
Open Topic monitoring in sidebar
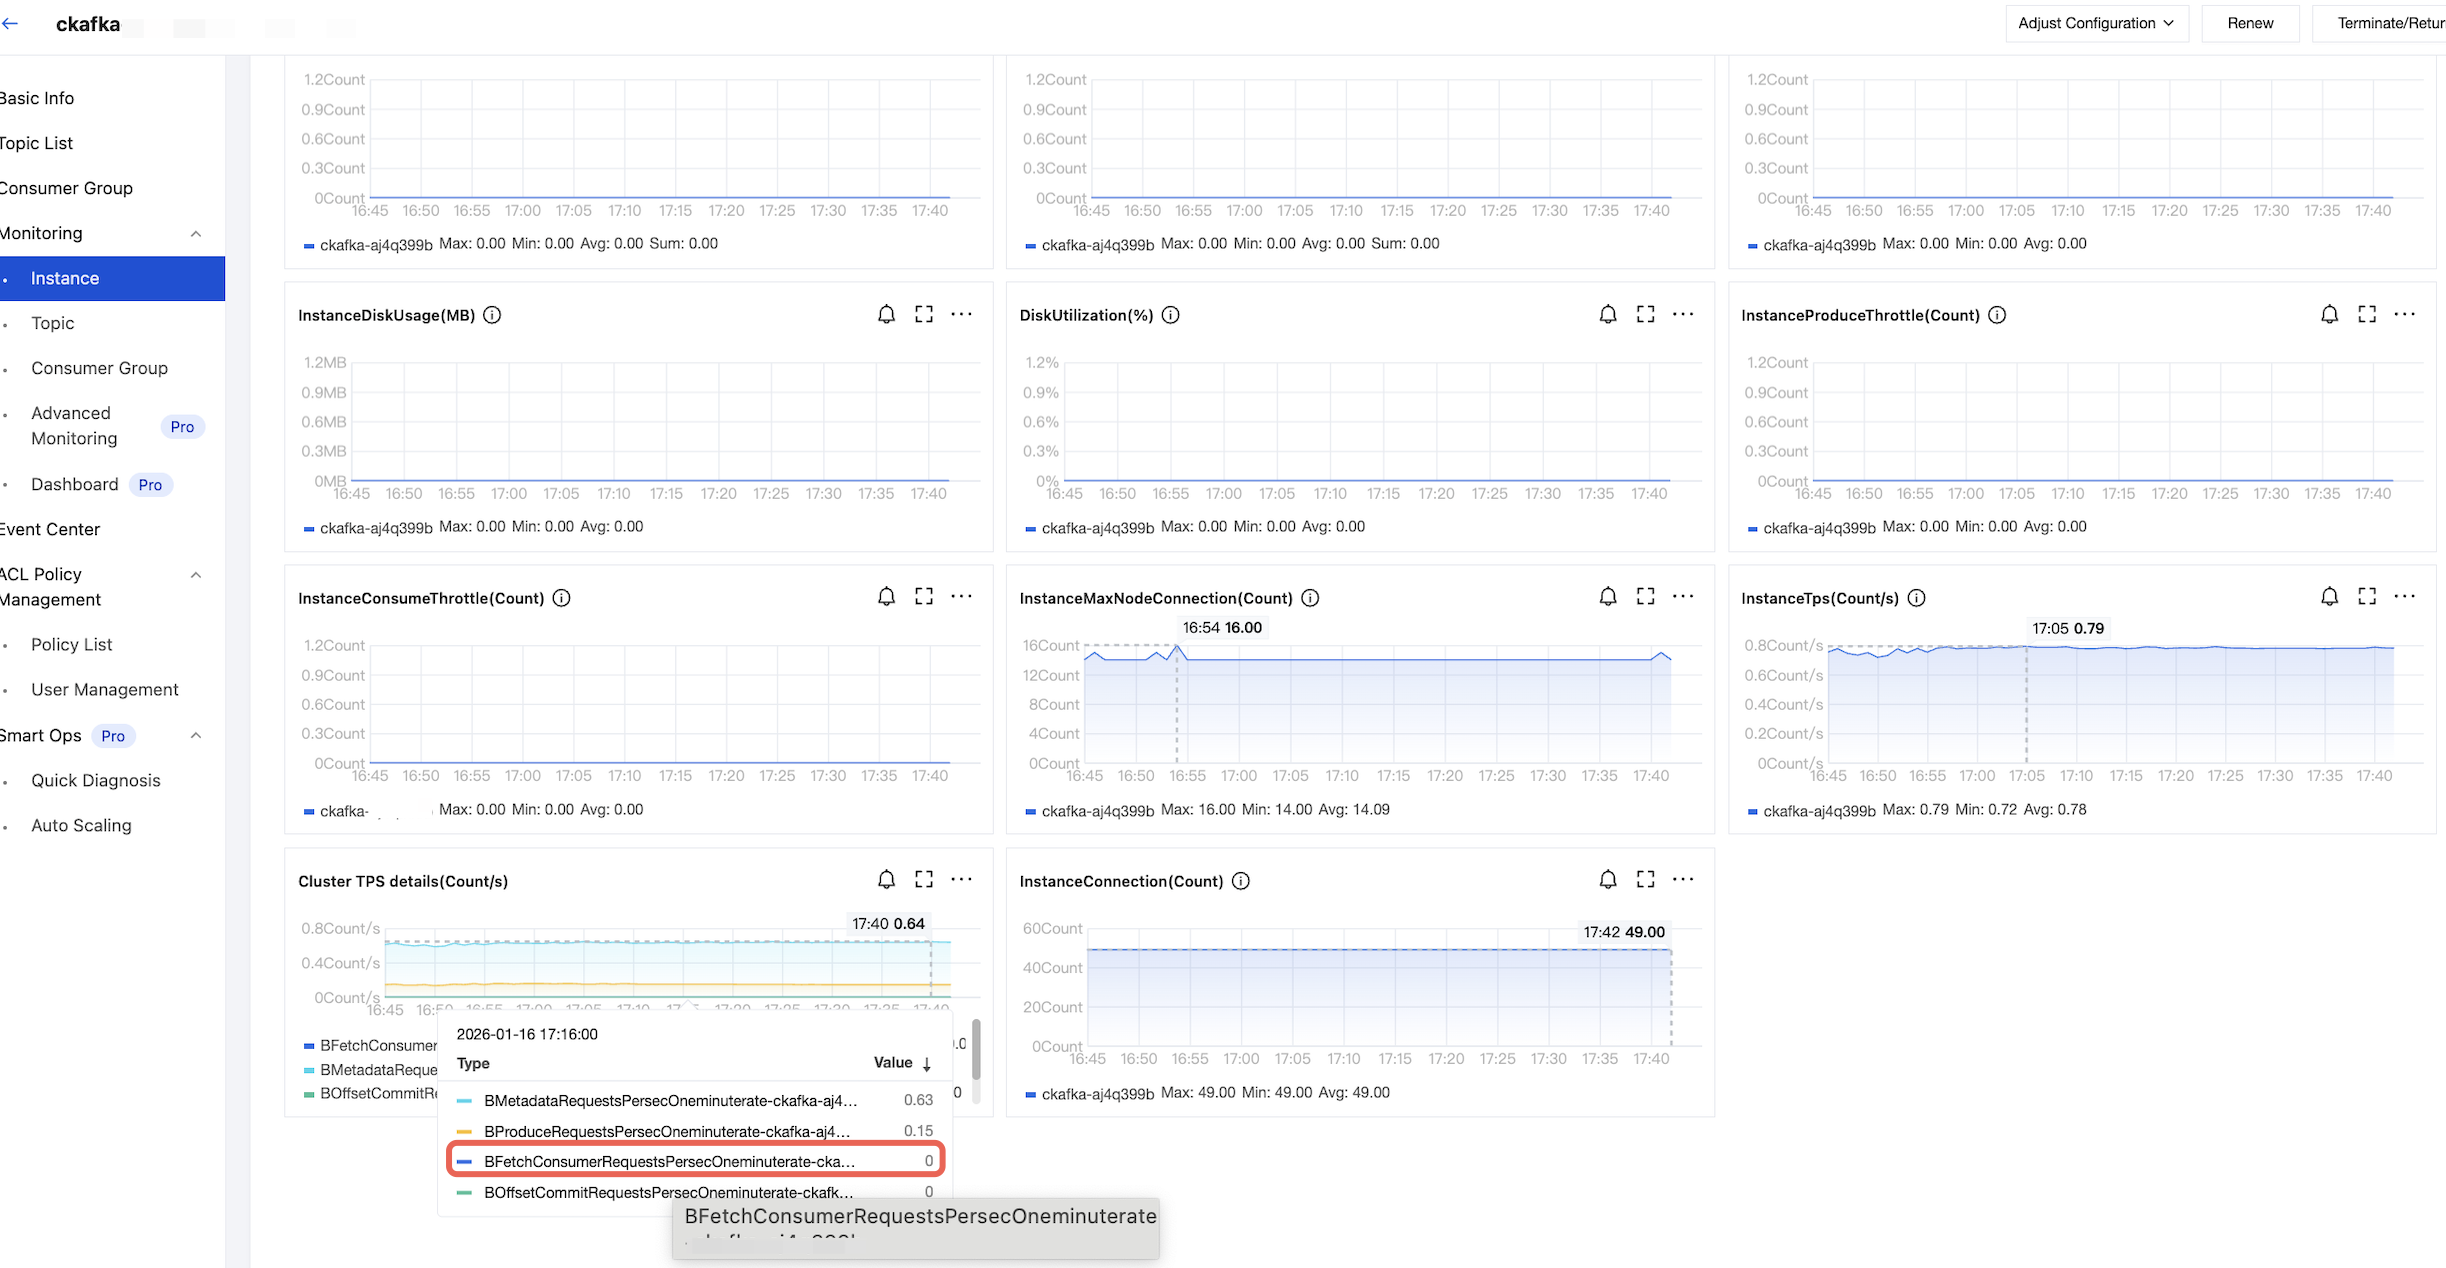coord(53,323)
